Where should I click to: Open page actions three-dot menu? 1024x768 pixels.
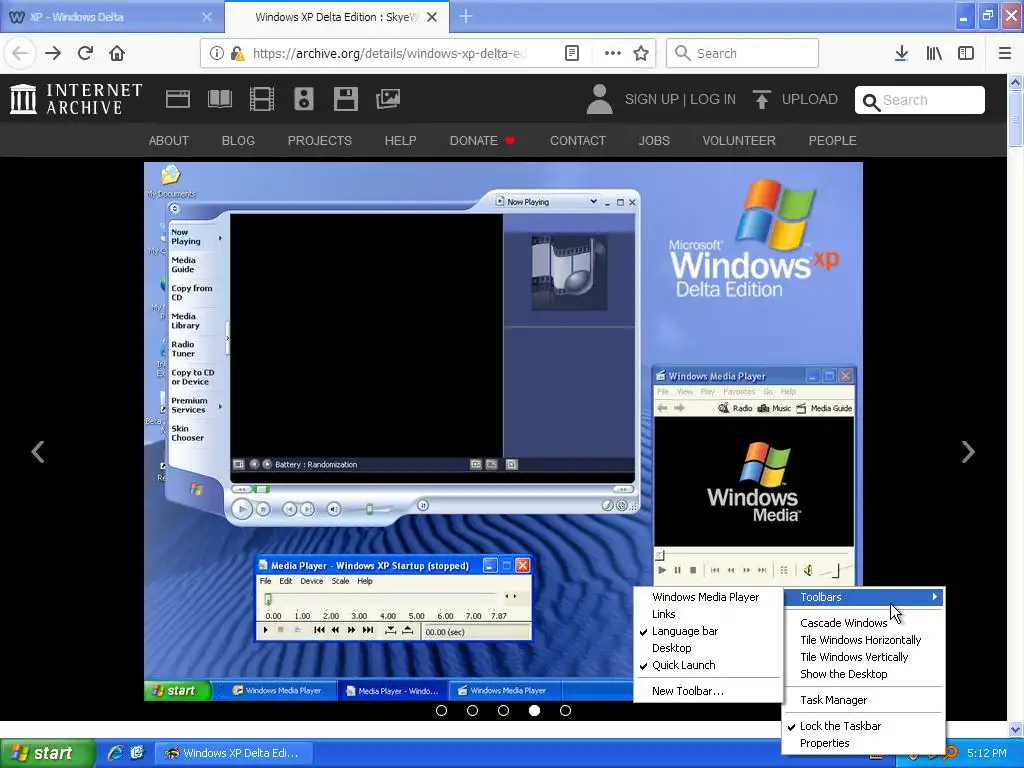[x=613, y=53]
